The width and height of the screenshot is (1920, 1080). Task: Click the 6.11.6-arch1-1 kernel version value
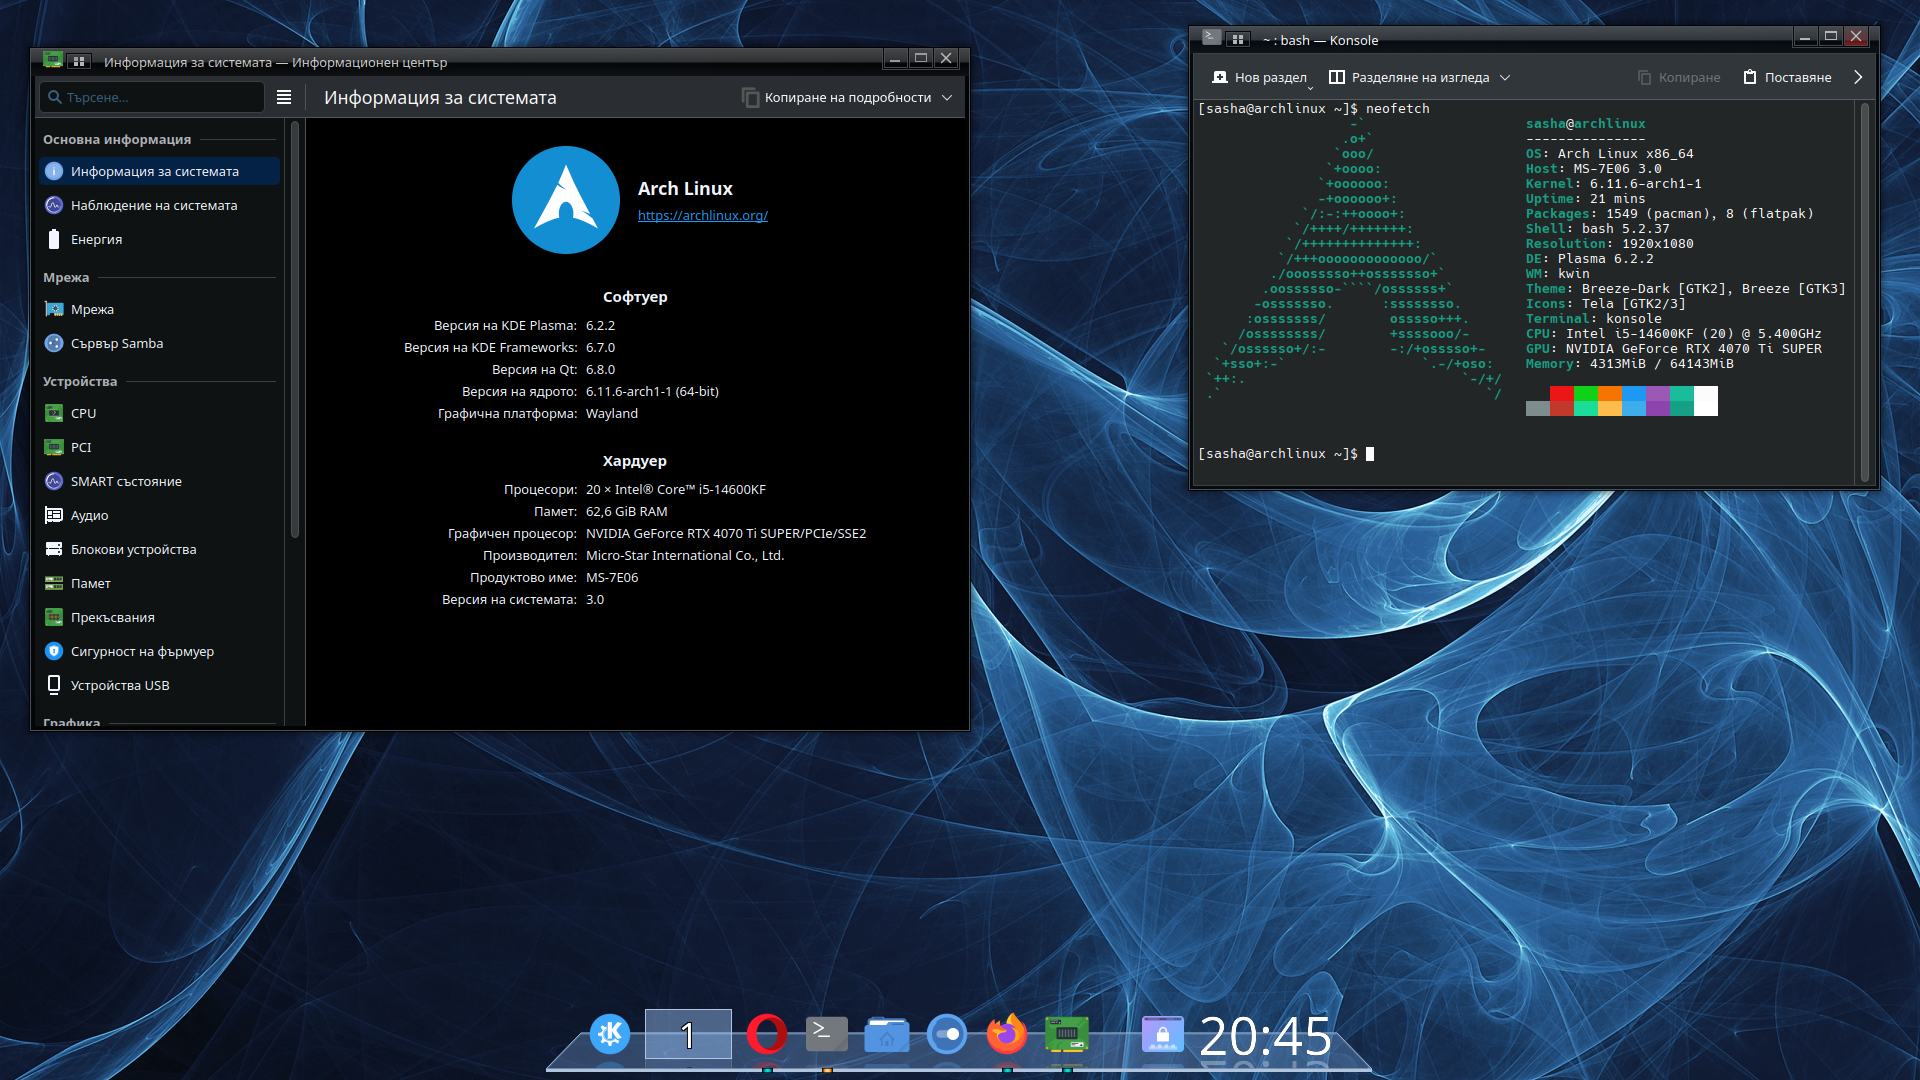[x=652, y=391]
